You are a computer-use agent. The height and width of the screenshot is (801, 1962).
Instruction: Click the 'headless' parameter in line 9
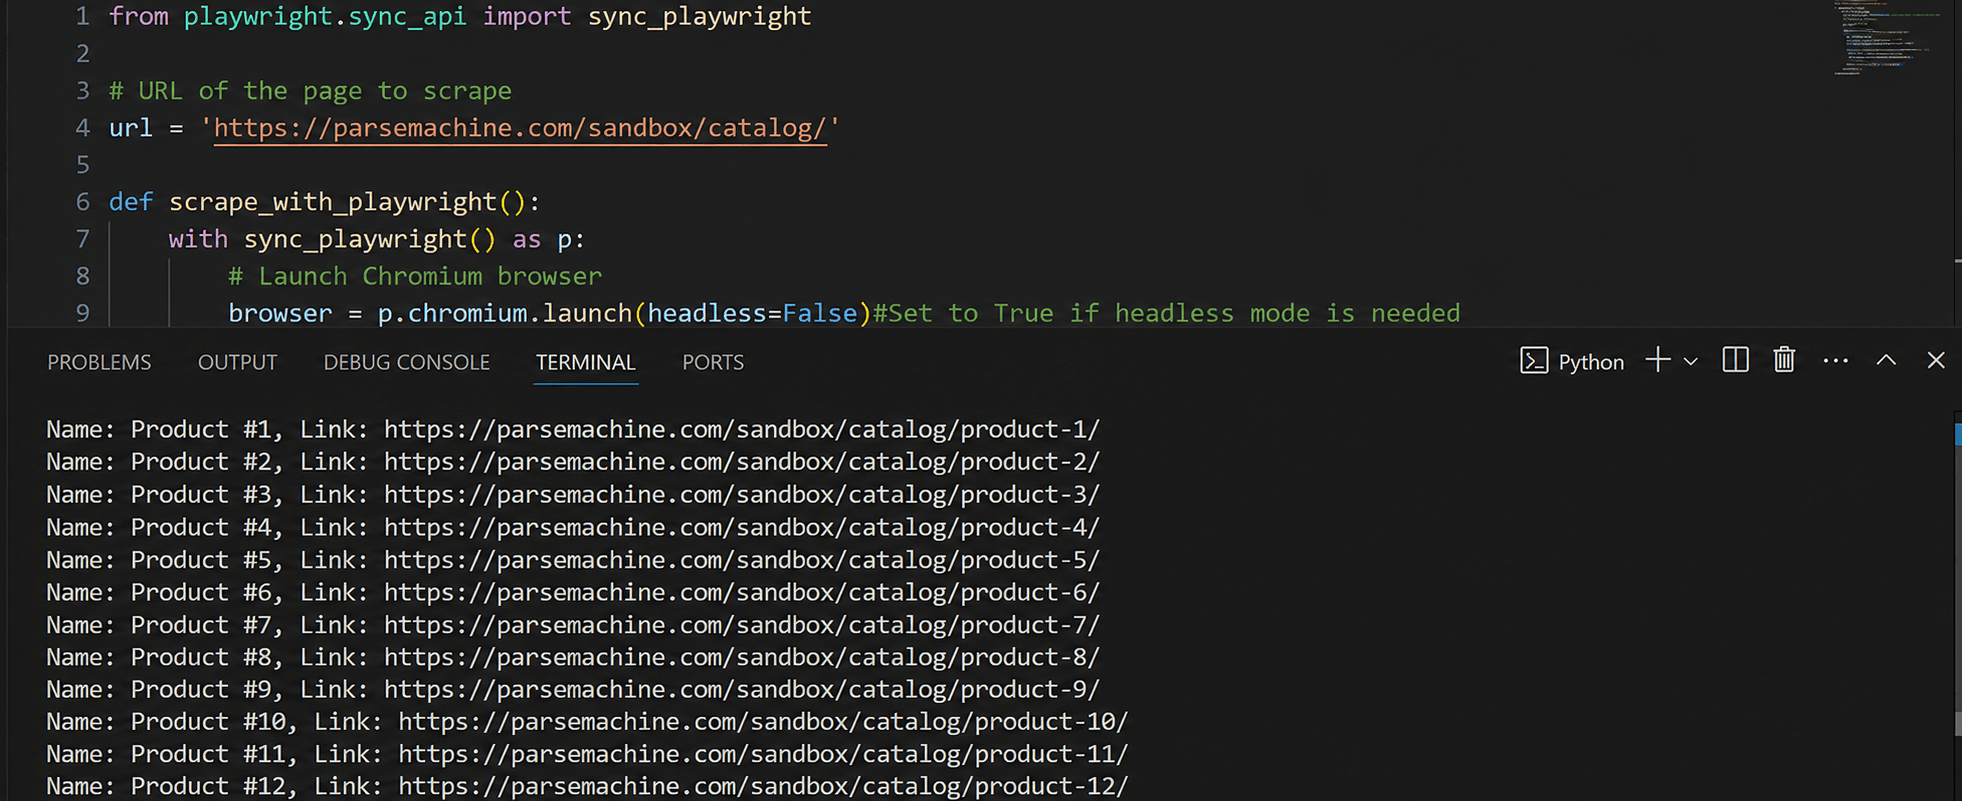(x=706, y=313)
